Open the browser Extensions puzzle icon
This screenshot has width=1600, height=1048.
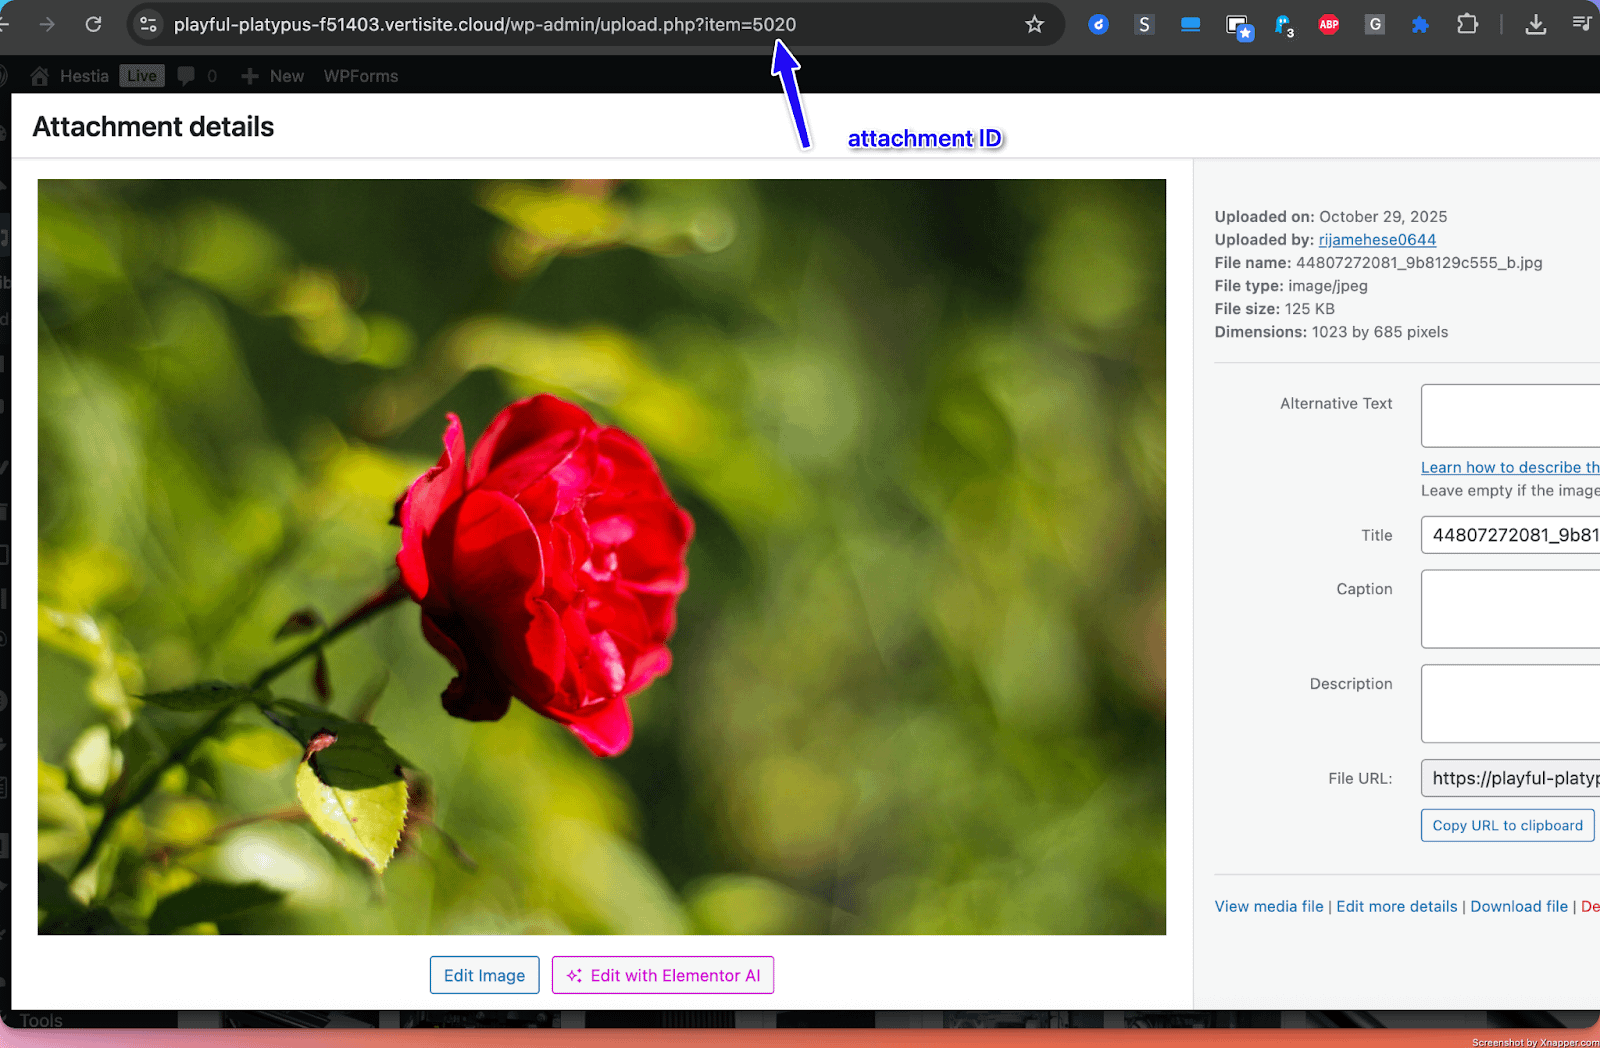click(x=1467, y=24)
